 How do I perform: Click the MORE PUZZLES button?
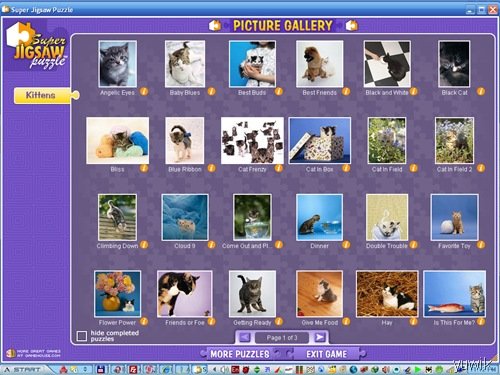240,354
